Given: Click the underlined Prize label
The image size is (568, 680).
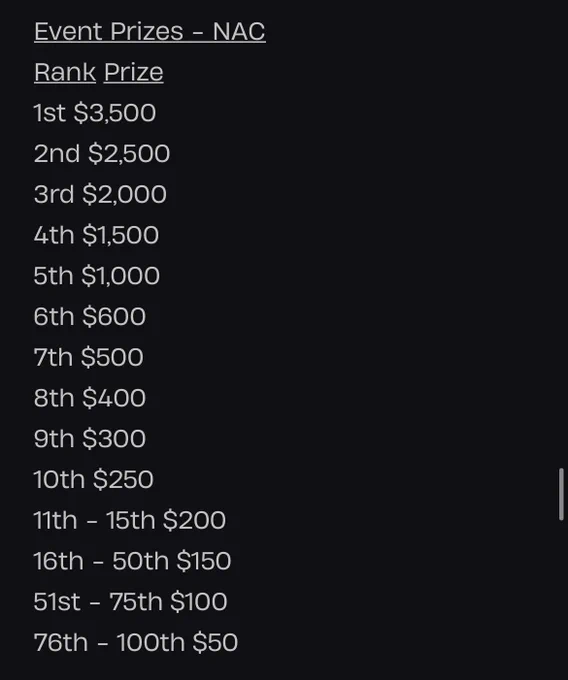Looking at the screenshot, I should pyautogui.click(x=134, y=72).
